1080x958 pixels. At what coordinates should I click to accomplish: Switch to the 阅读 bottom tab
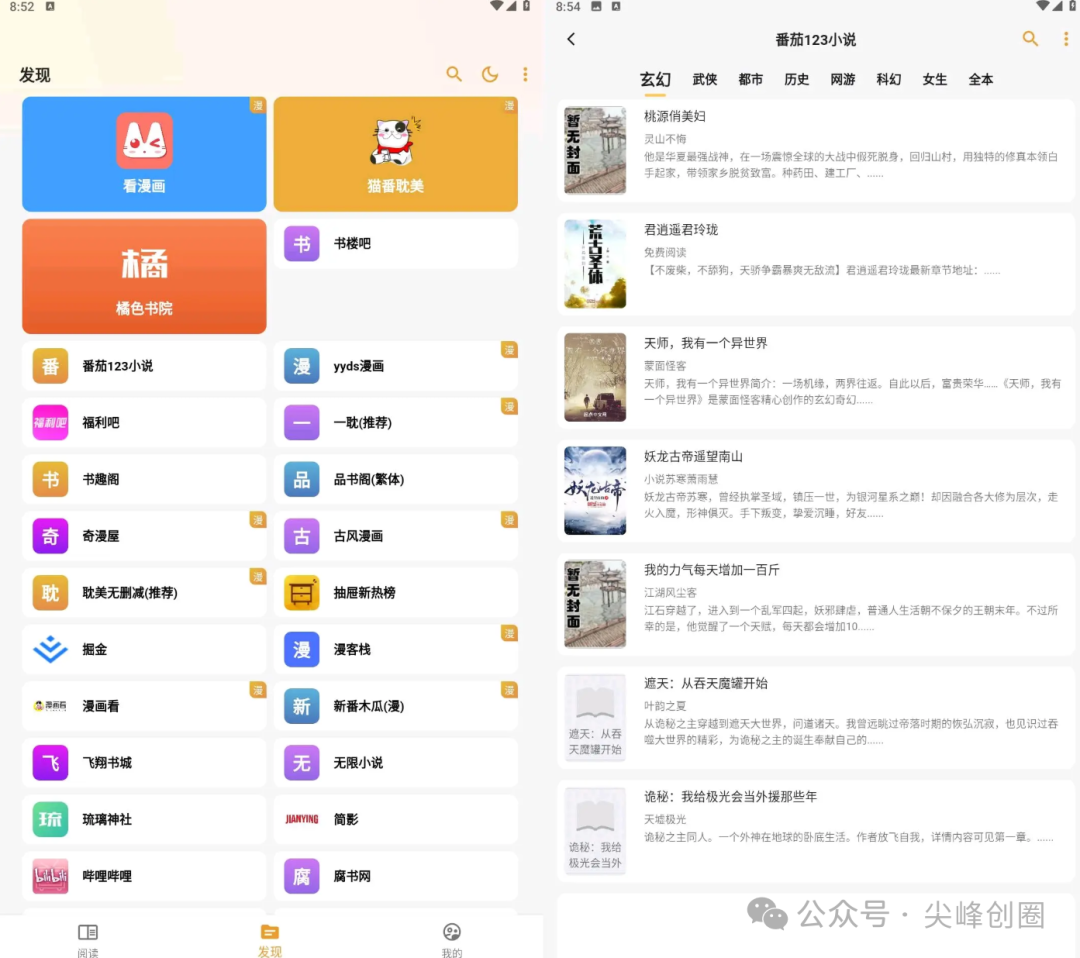[x=88, y=940]
